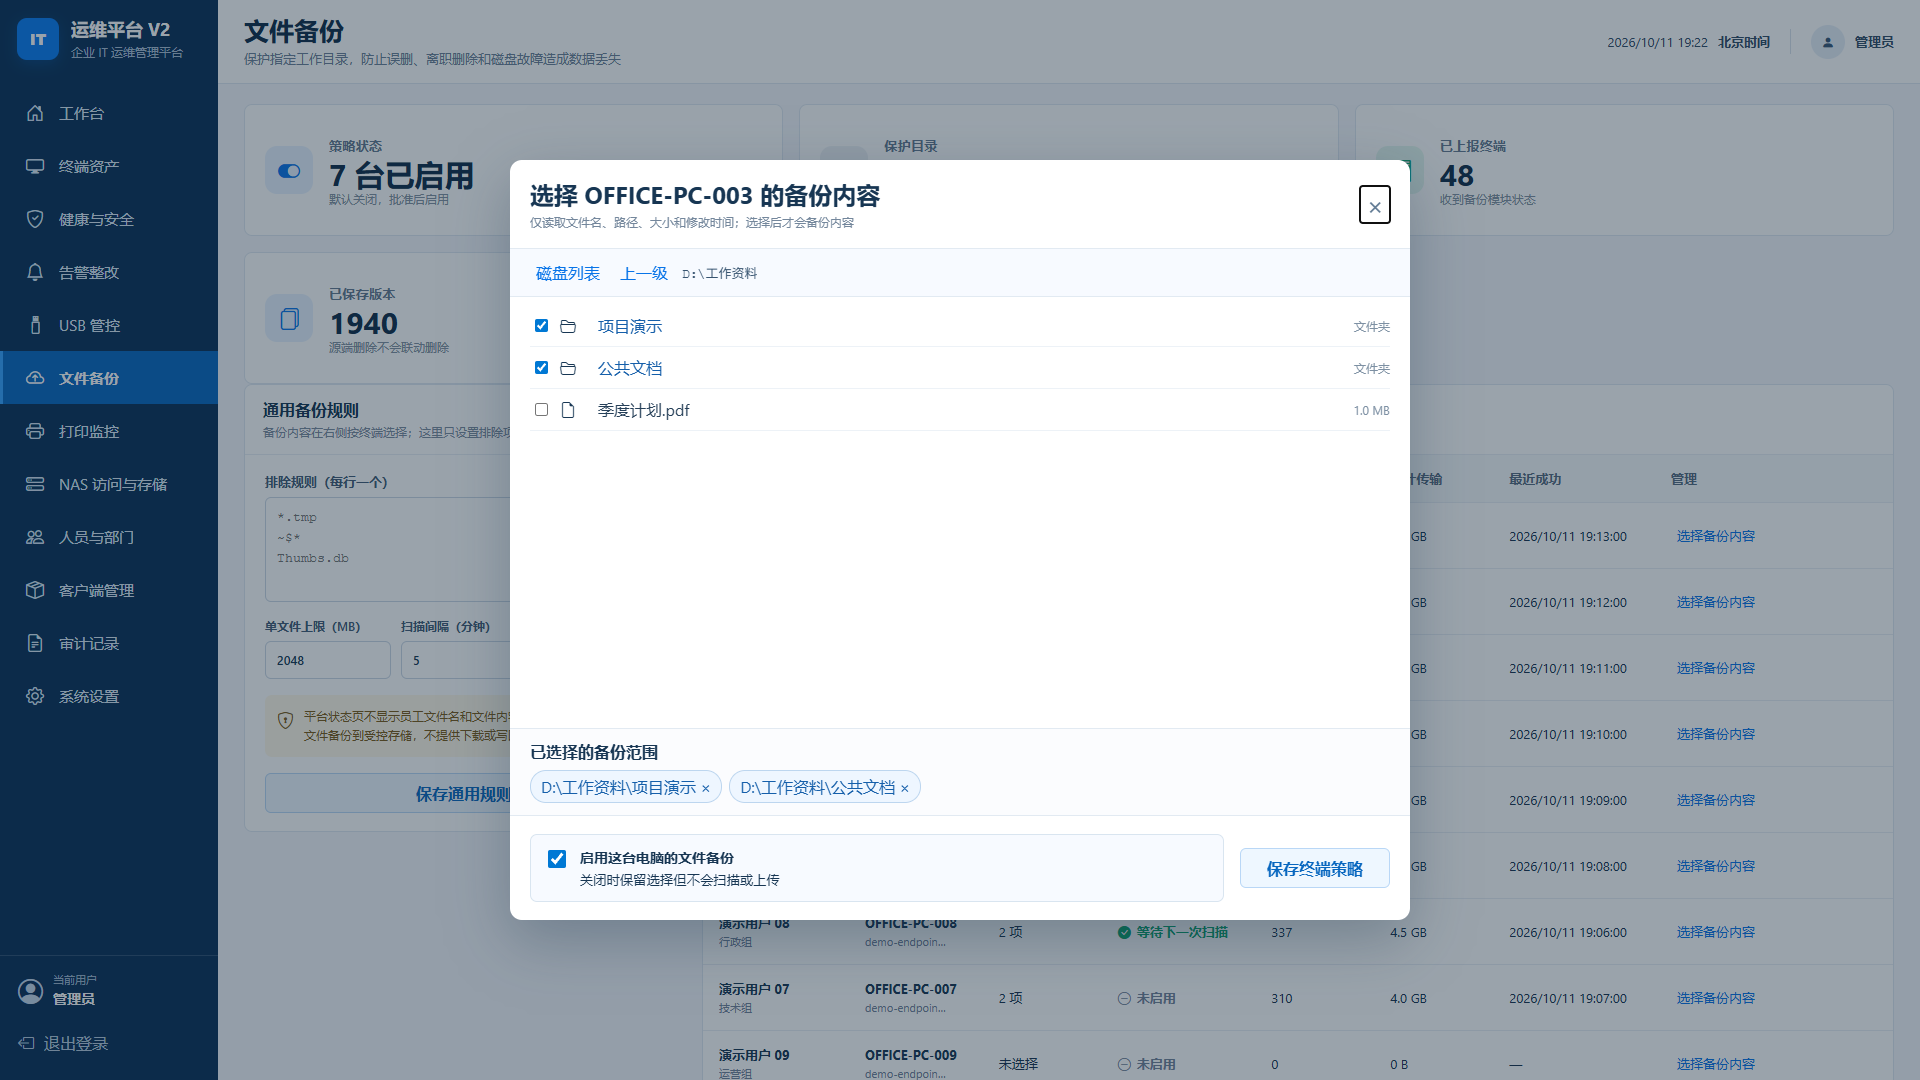Click 保存终端策略 button

tap(1314, 868)
